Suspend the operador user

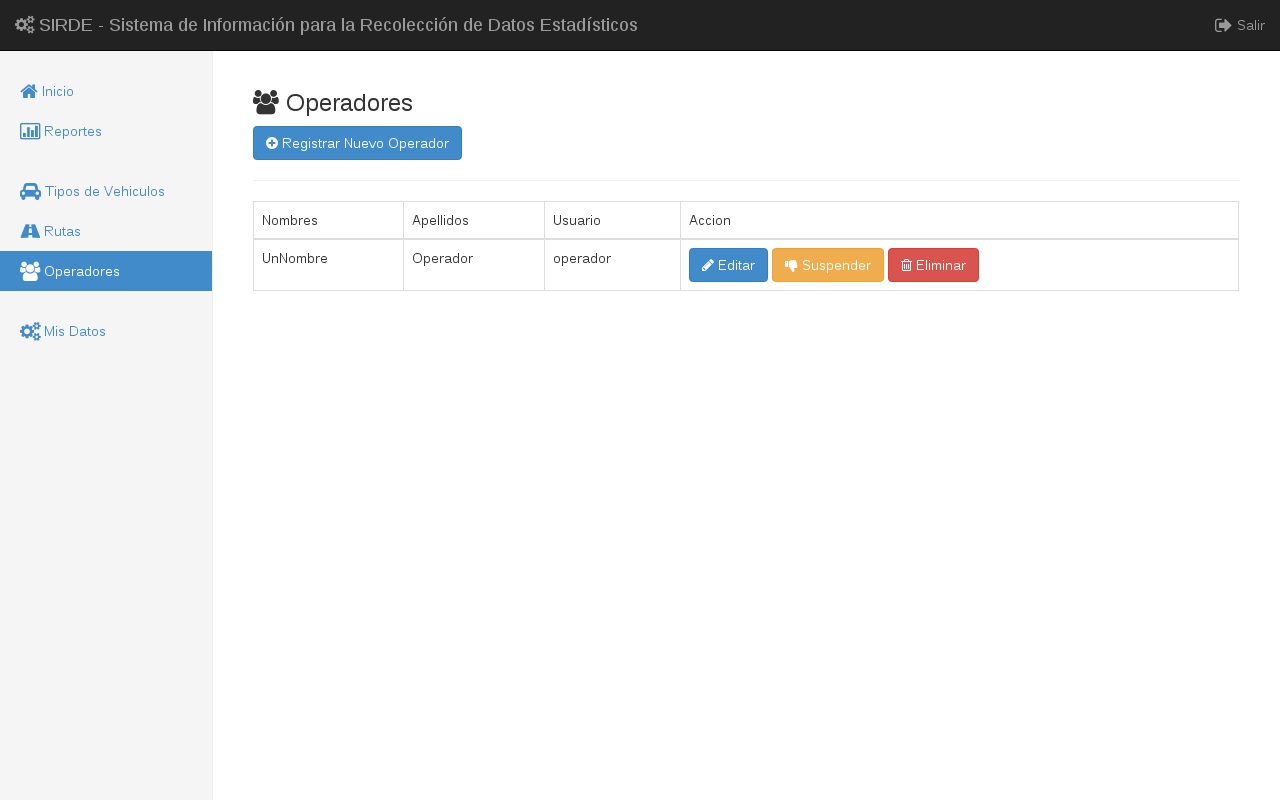click(828, 265)
